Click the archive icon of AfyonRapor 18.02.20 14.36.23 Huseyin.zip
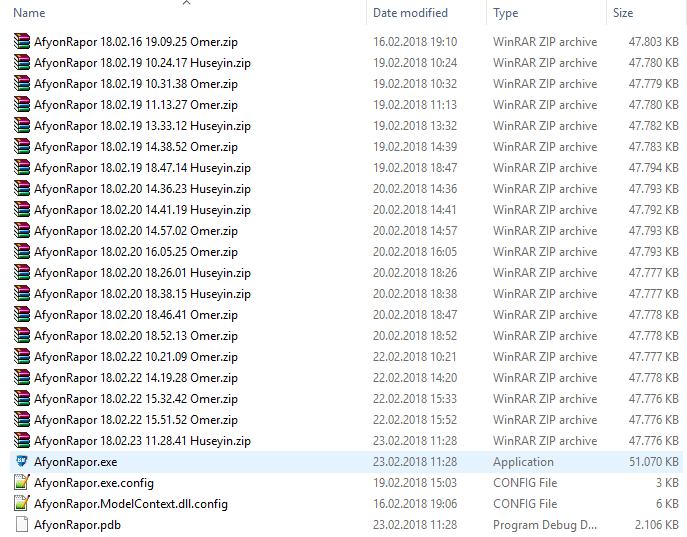 21,188
